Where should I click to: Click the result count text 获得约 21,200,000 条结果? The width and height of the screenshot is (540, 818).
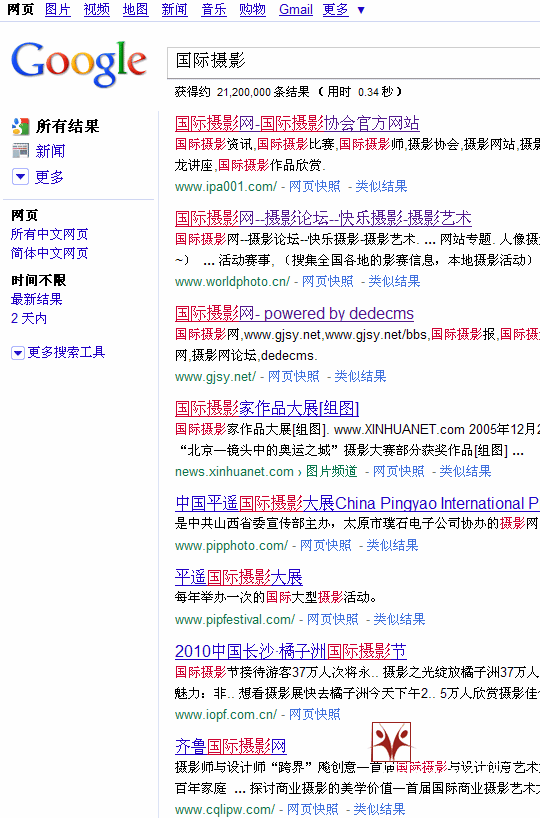coord(242,92)
